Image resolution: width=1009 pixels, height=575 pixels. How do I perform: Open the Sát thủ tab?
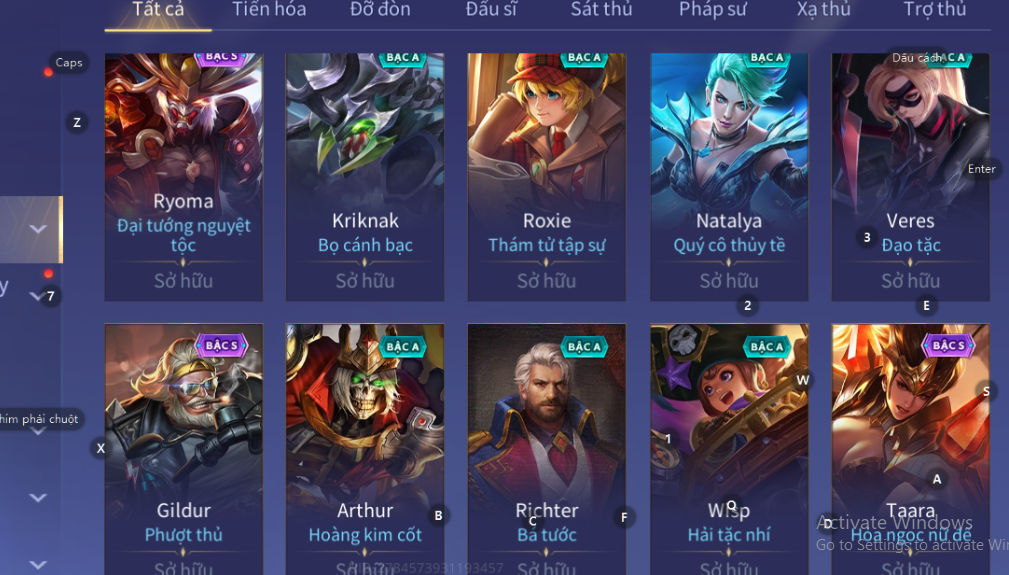coord(602,10)
